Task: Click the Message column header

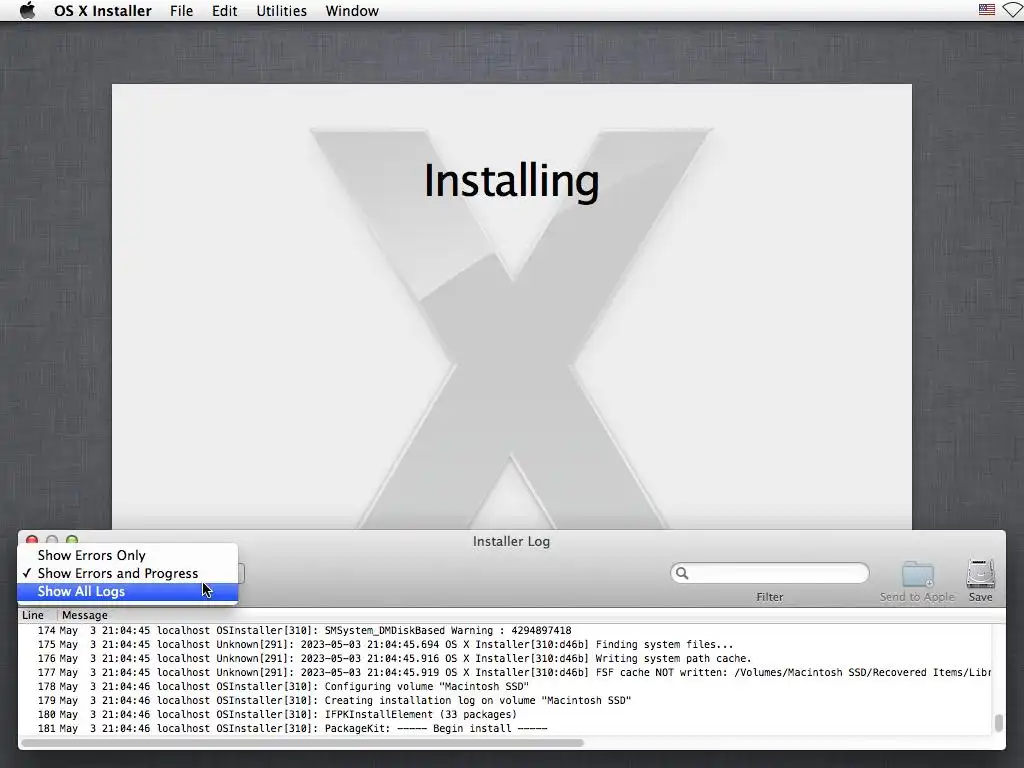Action: tap(85, 615)
